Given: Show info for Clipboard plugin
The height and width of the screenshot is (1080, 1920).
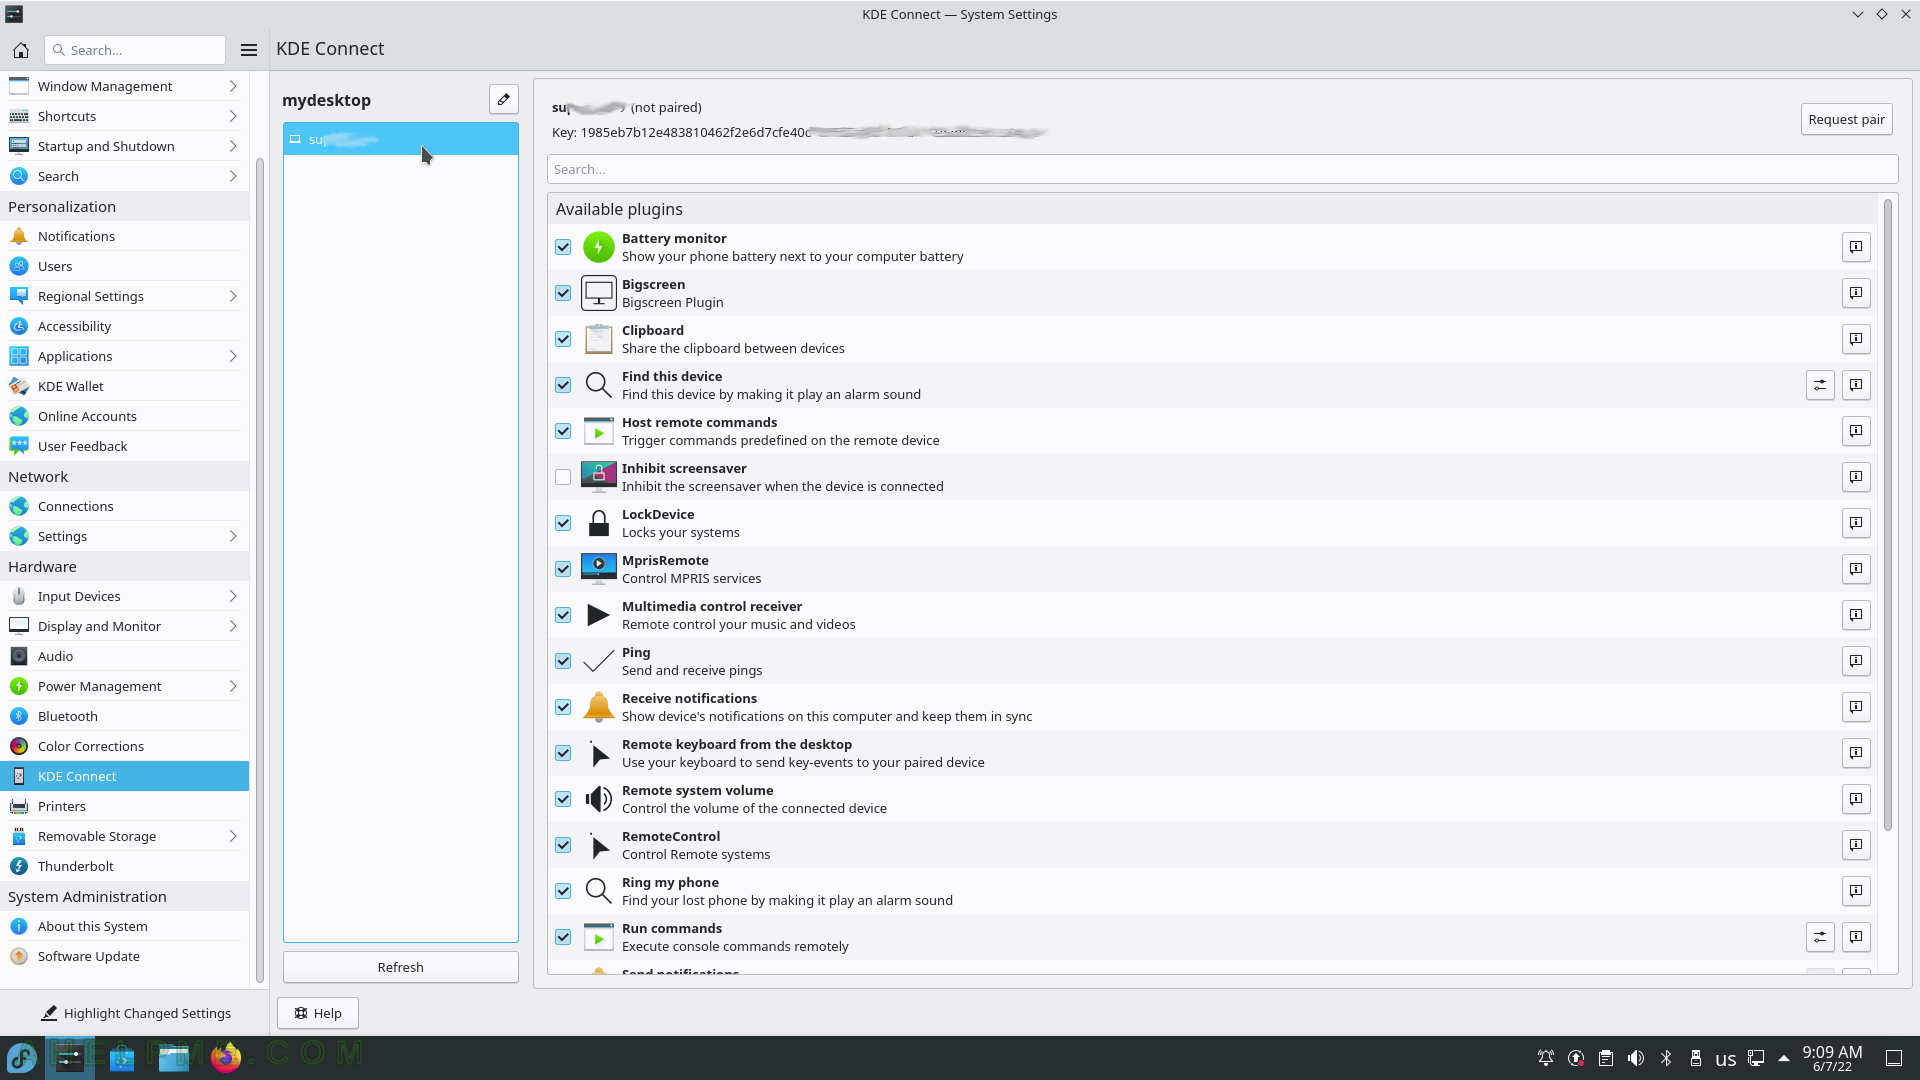Looking at the screenshot, I should coord(1856,339).
